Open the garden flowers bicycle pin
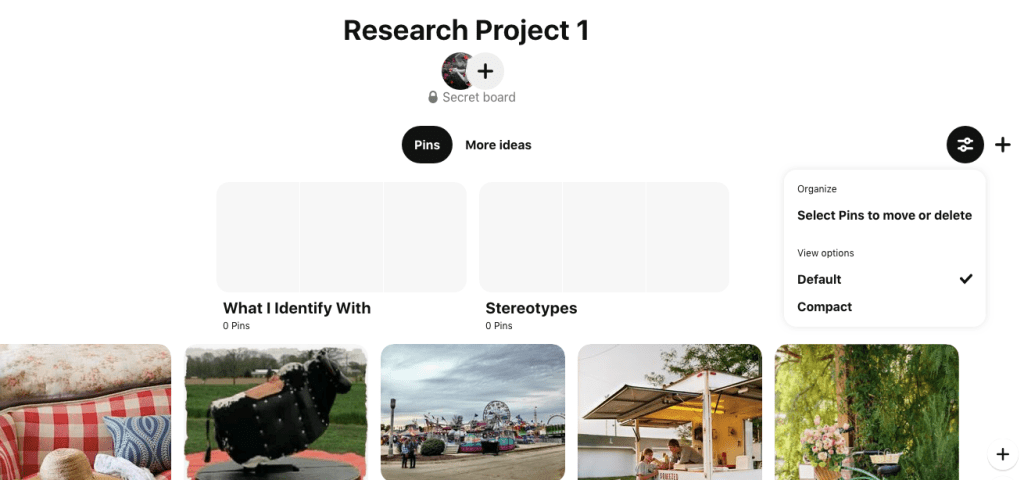Image resolution: width=1024 pixels, height=480 pixels. click(x=867, y=412)
